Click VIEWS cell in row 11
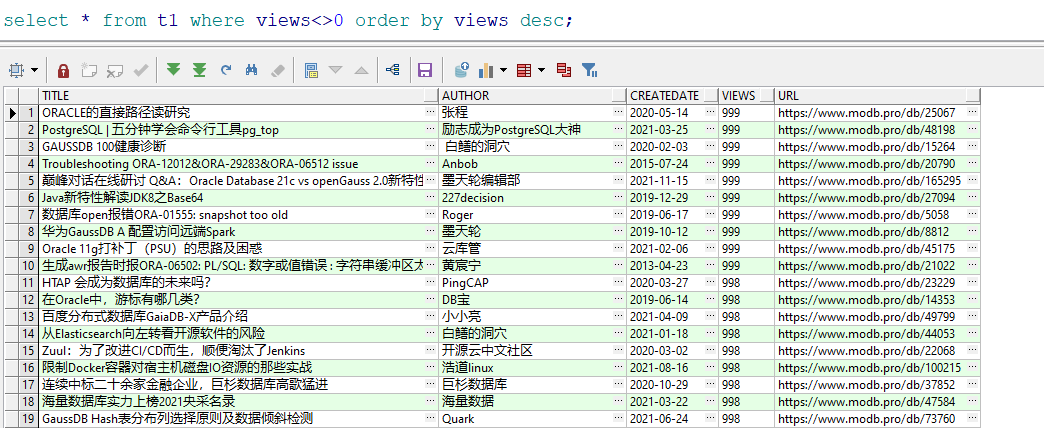 (x=747, y=283)
